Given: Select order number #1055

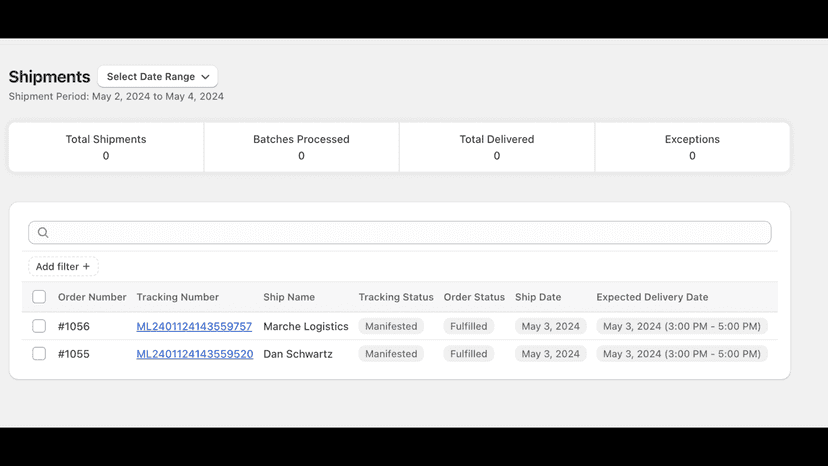Looking at the screenshot, I should (x=74, y=354).
